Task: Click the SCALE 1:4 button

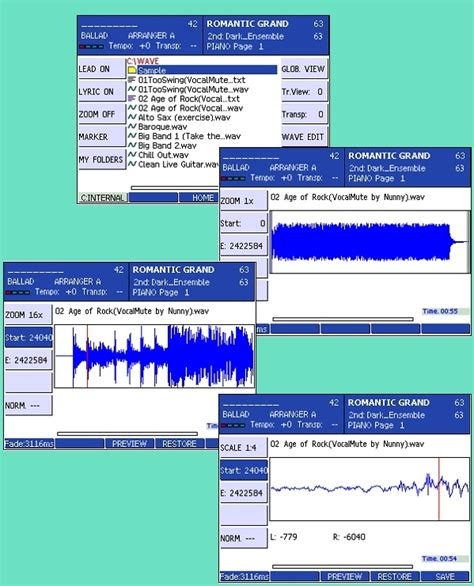Action: click(x=244, y=448)
